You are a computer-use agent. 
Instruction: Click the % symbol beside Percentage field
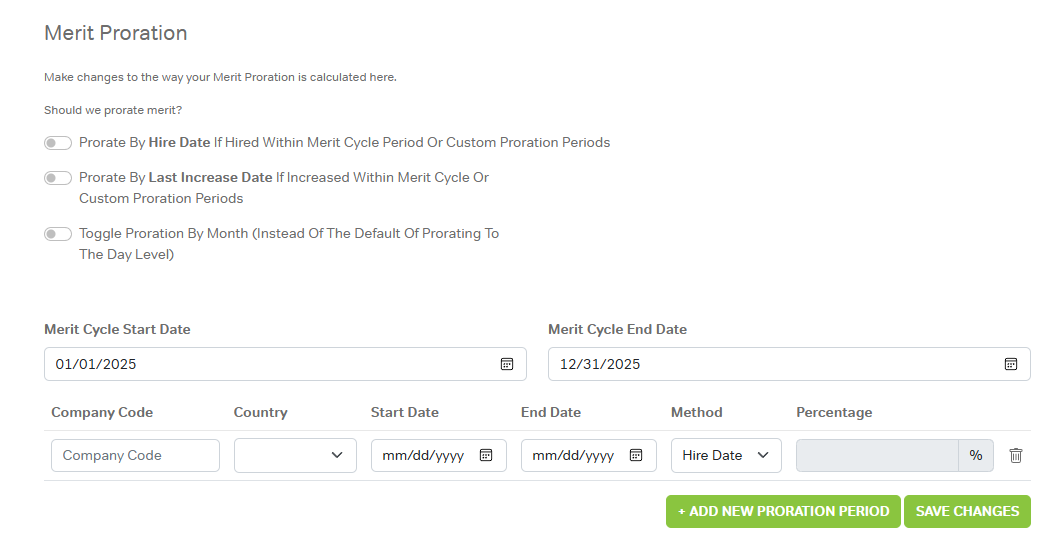coord(976,455)
